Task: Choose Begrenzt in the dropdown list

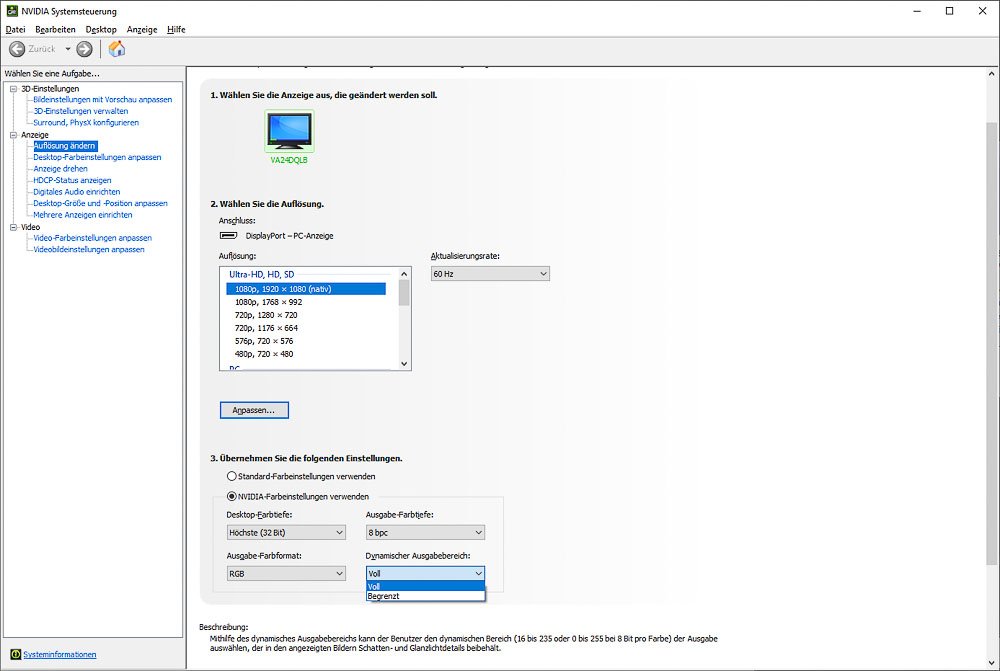Action: 425,596
